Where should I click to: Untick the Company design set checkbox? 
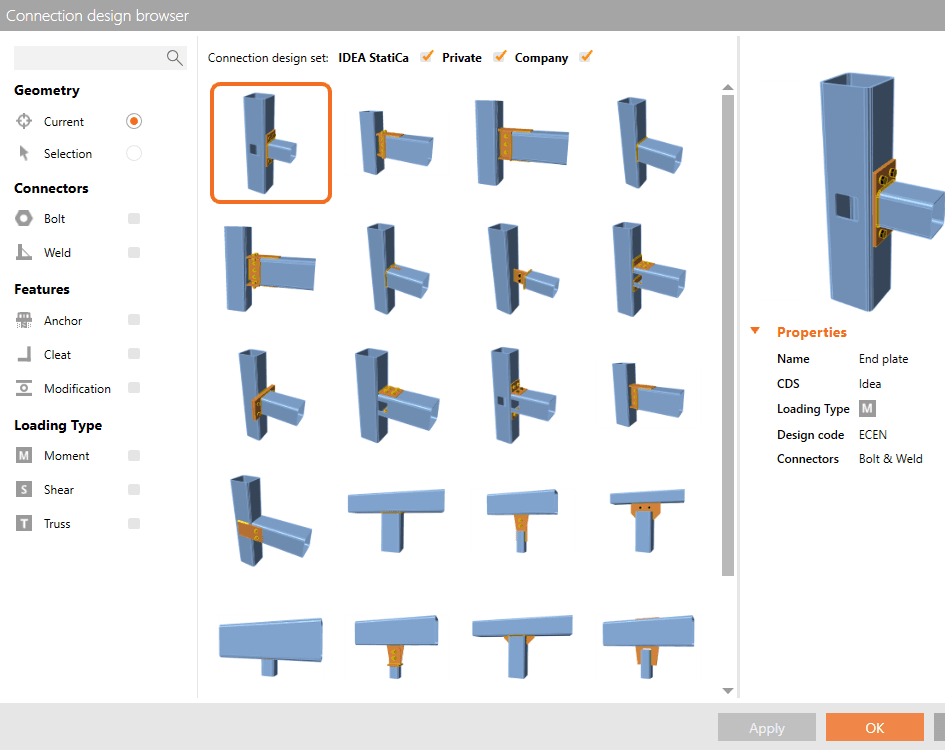(586, 57)
